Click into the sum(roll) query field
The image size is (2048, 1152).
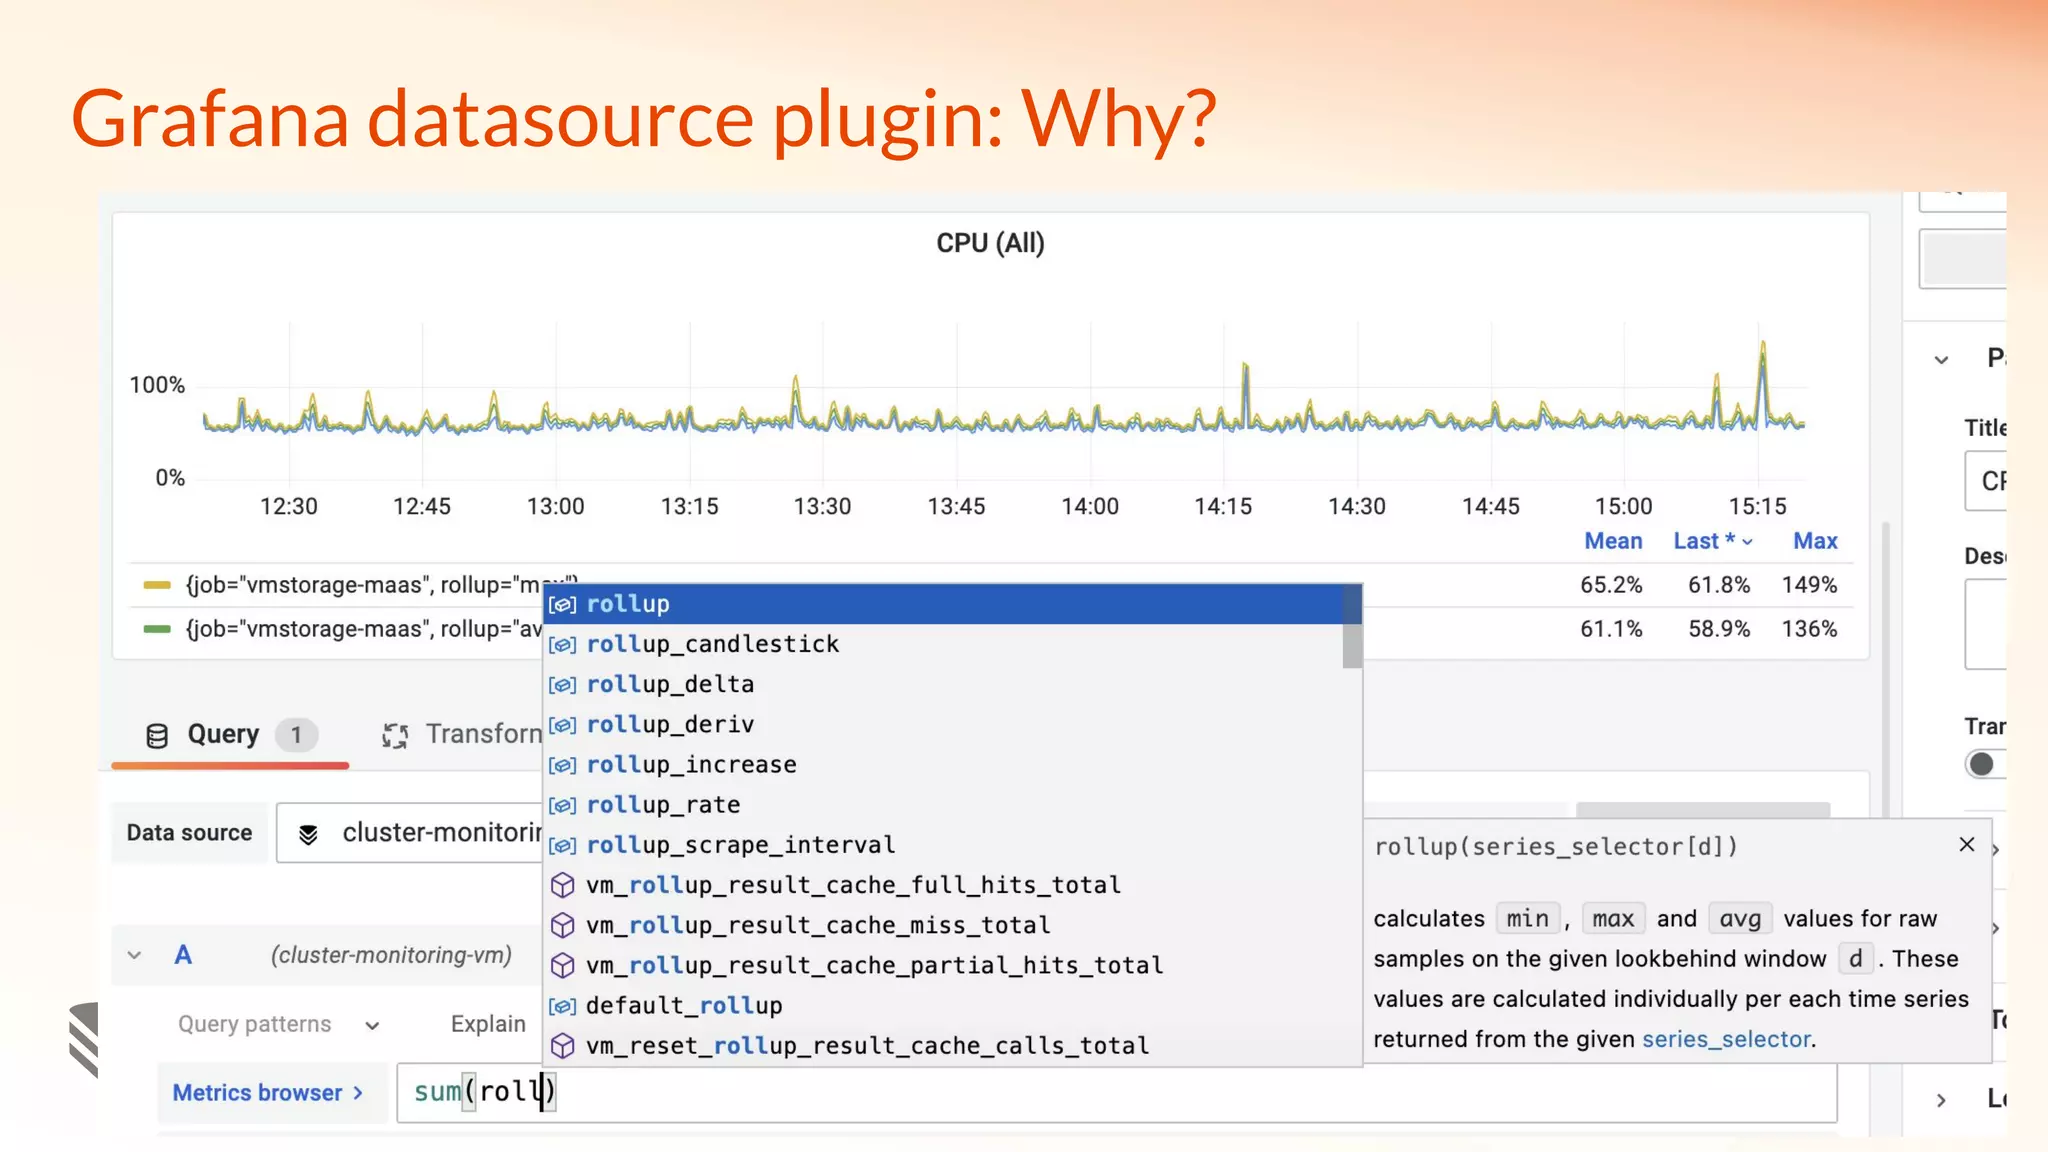[x=1116, y=1092]
